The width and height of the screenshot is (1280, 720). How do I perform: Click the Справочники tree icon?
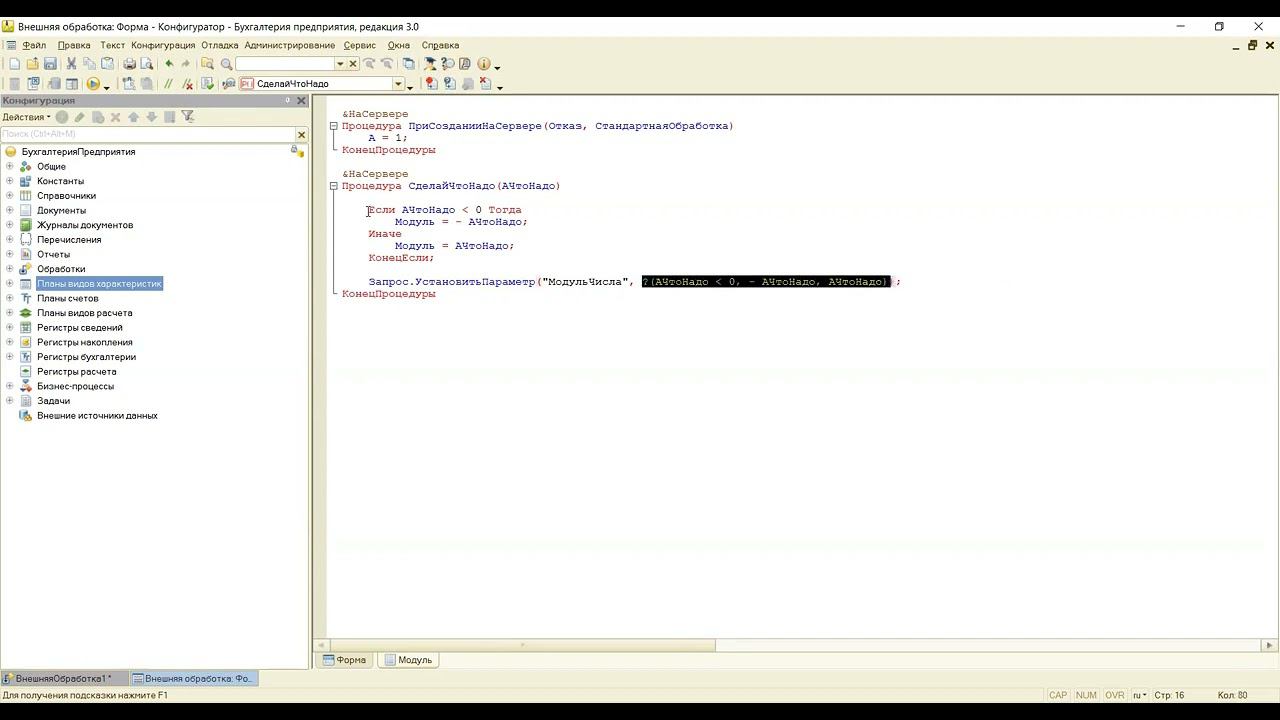tap(26, 196)
